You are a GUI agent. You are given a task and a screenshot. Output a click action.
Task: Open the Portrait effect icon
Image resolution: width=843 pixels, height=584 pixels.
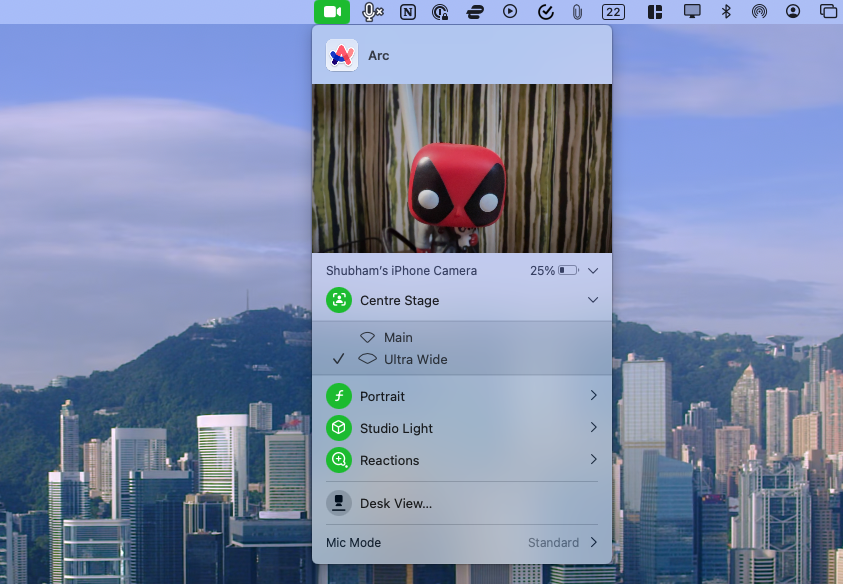click(339, 396)
